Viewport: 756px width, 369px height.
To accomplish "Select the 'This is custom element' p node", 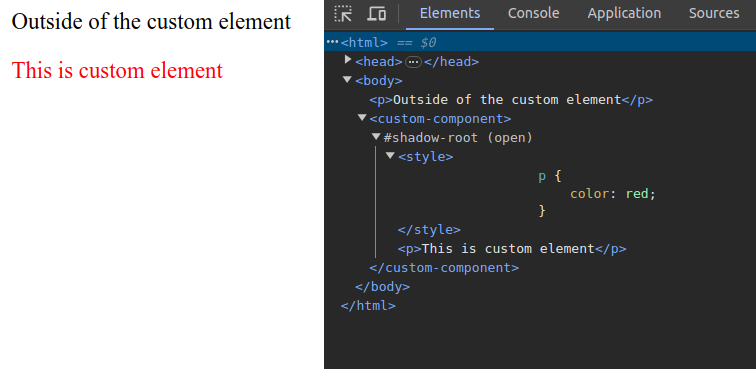I will pyautogui.click(x=512, y=249).
